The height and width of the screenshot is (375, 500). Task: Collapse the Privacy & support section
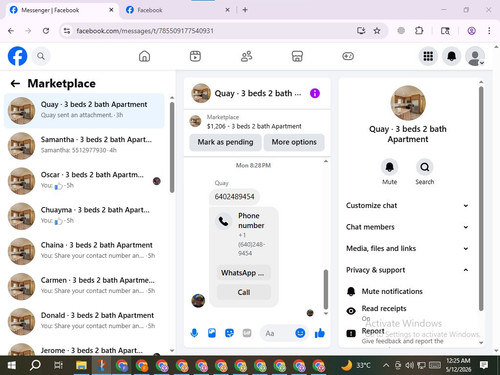[x=408, y=270]
